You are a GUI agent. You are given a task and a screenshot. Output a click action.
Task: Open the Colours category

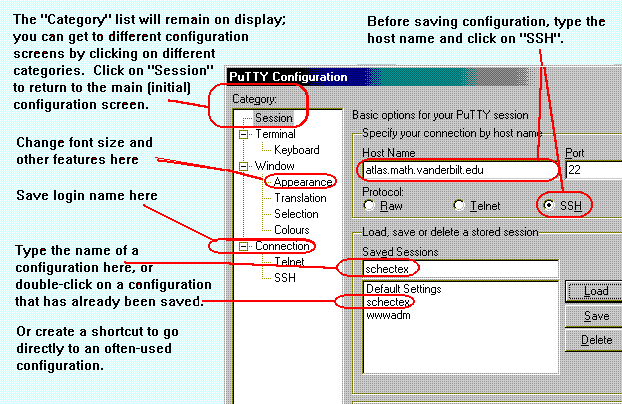tap(292, 230)
